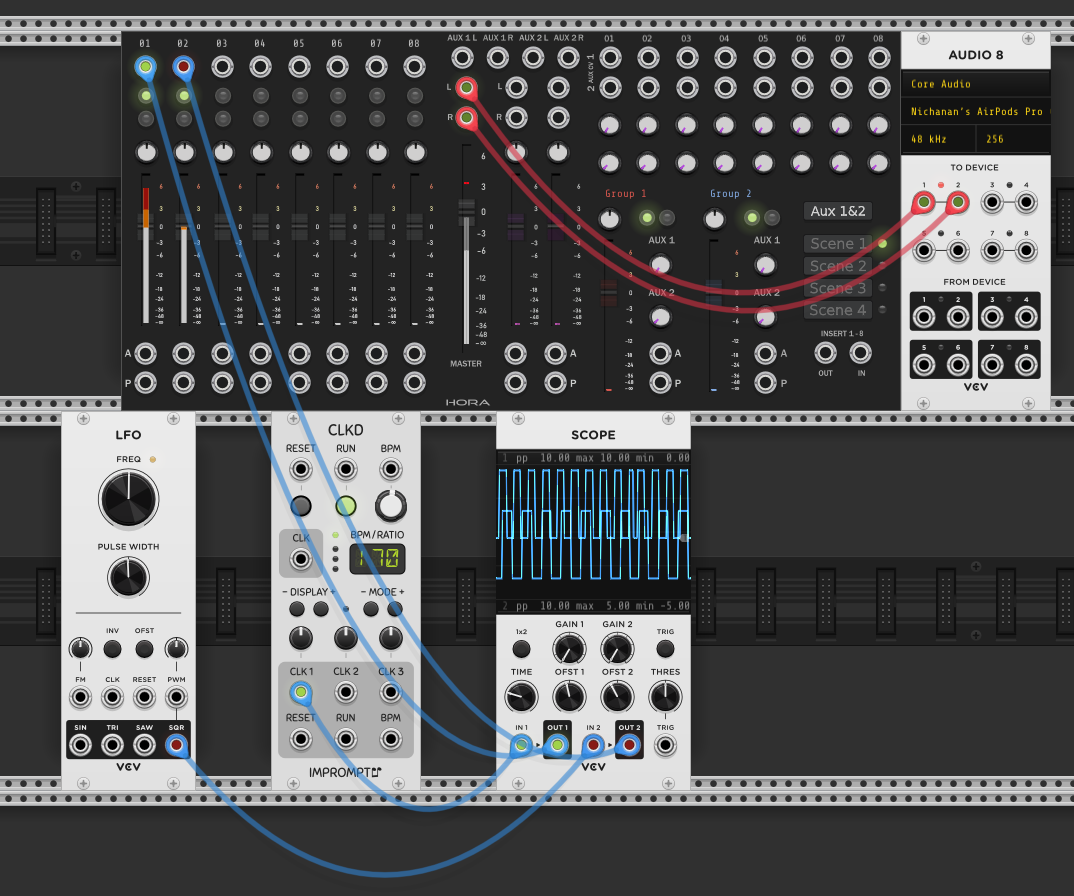The width and height of the screenshot is (1074, 896).
Task: Click the Scope TIME knob
Action: tap(521, 697)
